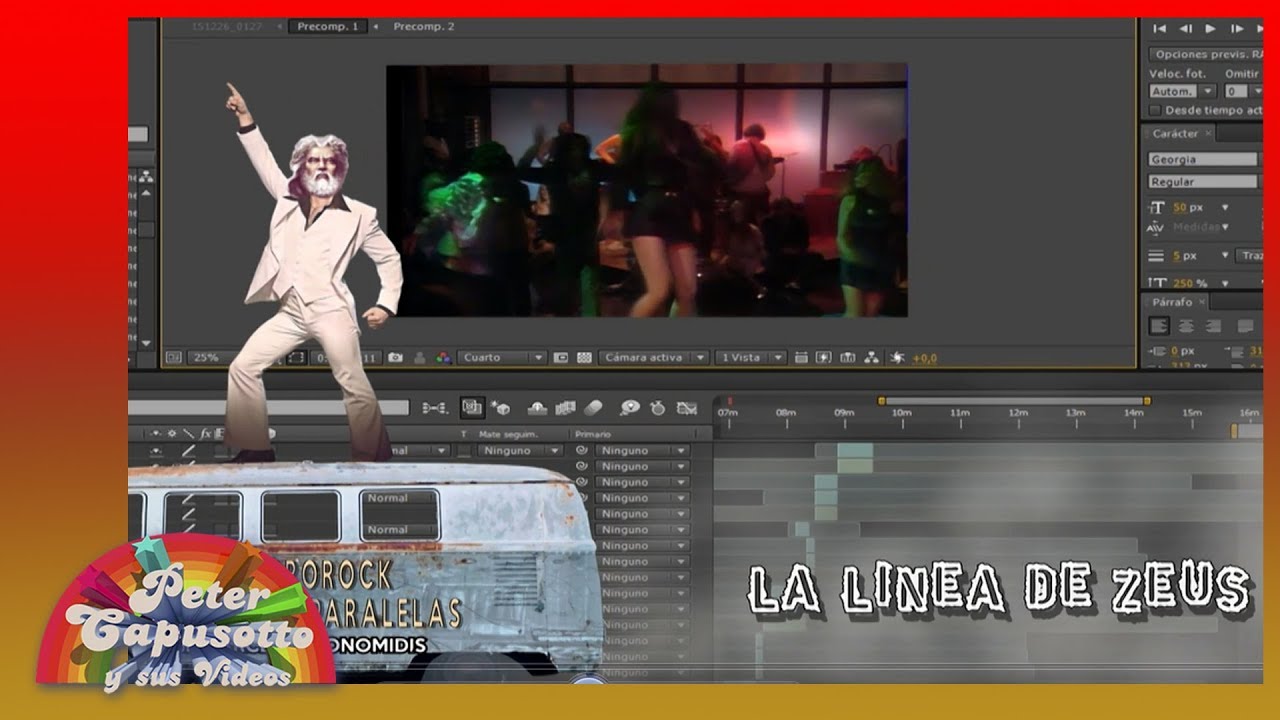Click the Mate seguim. column header
This screenshot has width=1280, height=720.
click(508, 434)
